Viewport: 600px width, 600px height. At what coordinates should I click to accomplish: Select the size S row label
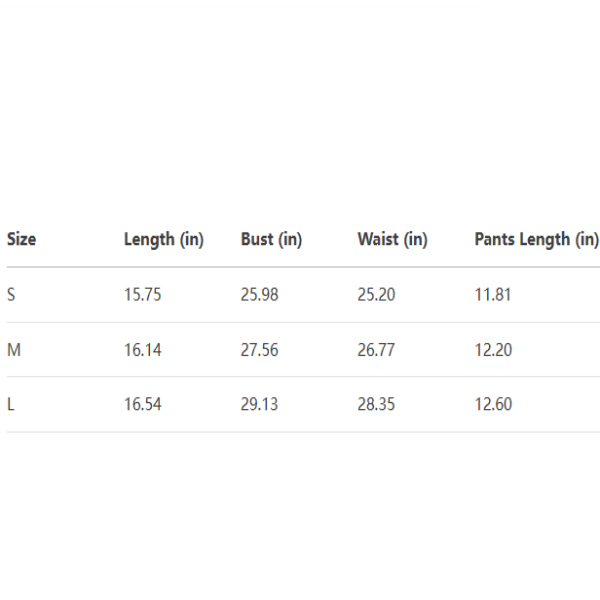click(11, 295)
